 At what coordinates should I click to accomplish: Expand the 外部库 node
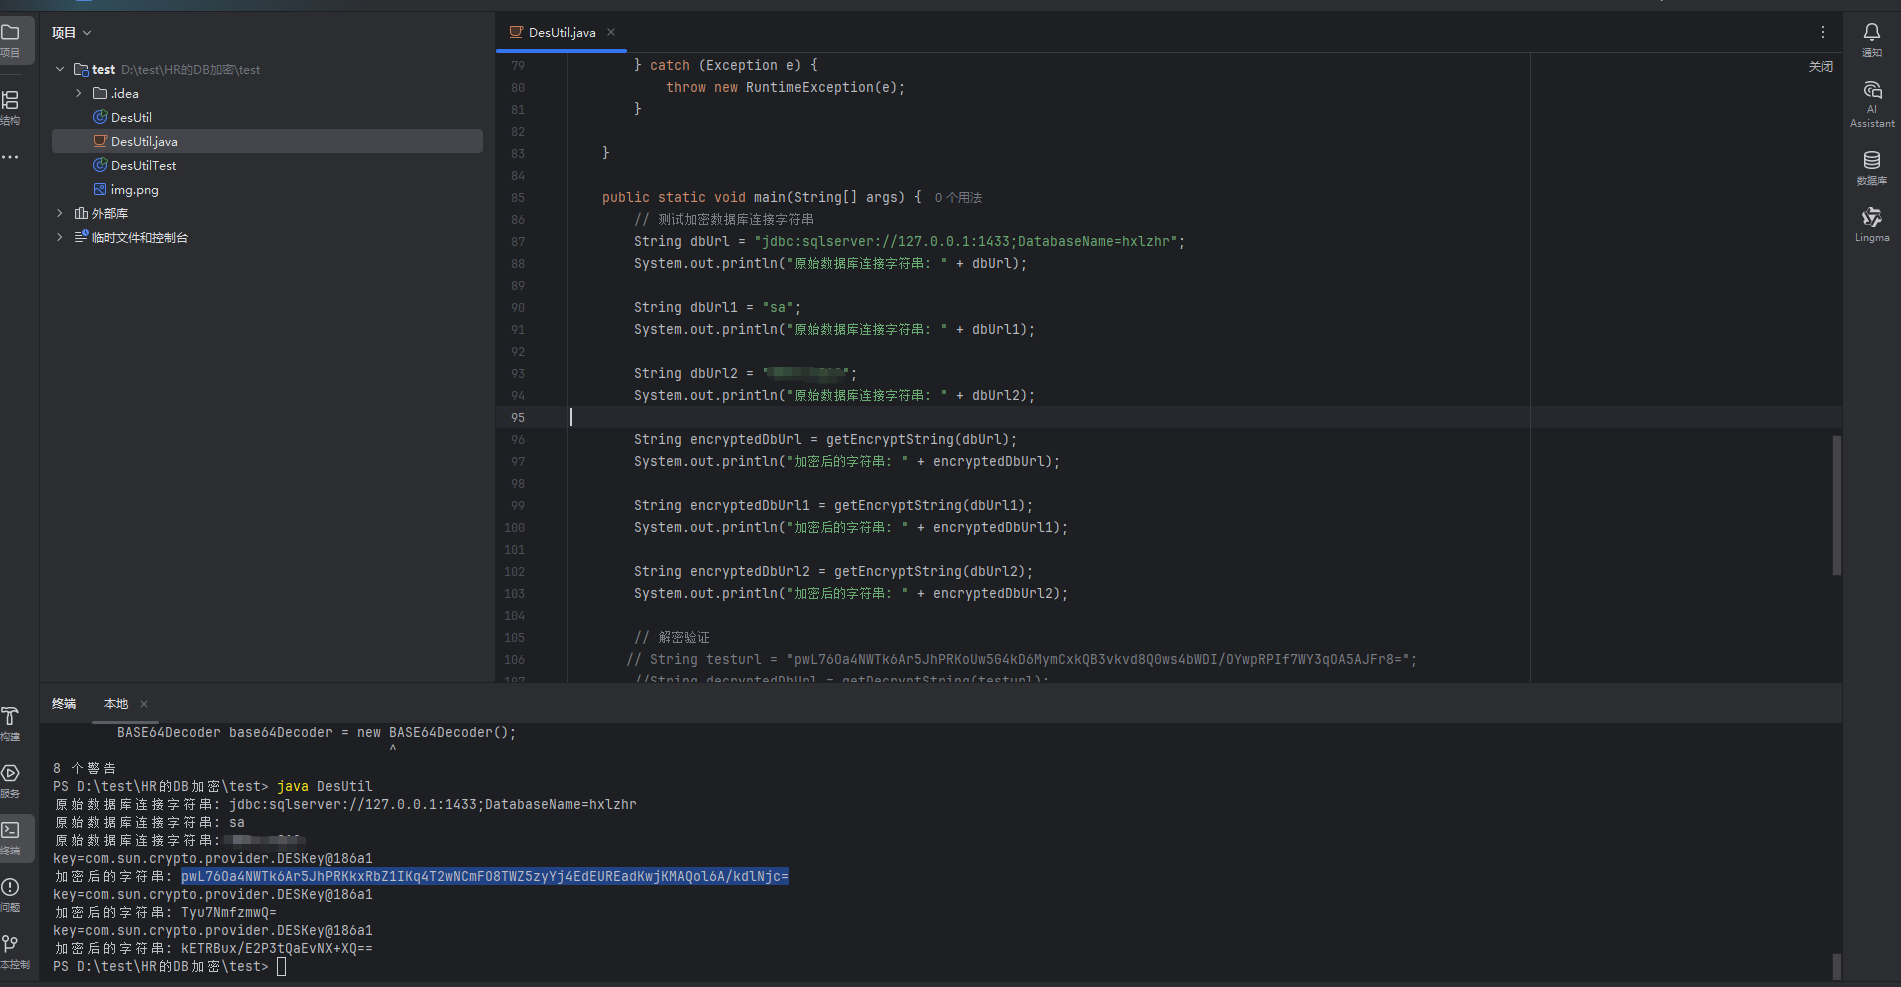coord(60,213)
